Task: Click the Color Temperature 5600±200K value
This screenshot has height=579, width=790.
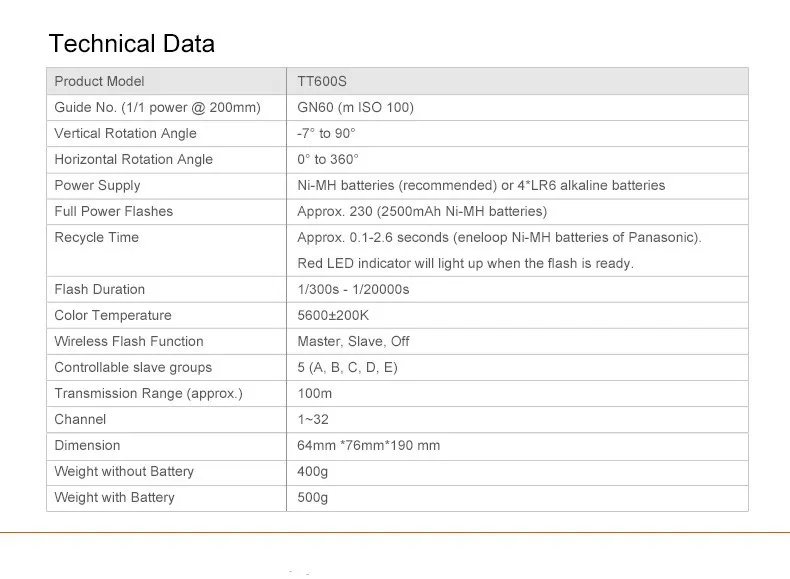Action: pos(333,315)
